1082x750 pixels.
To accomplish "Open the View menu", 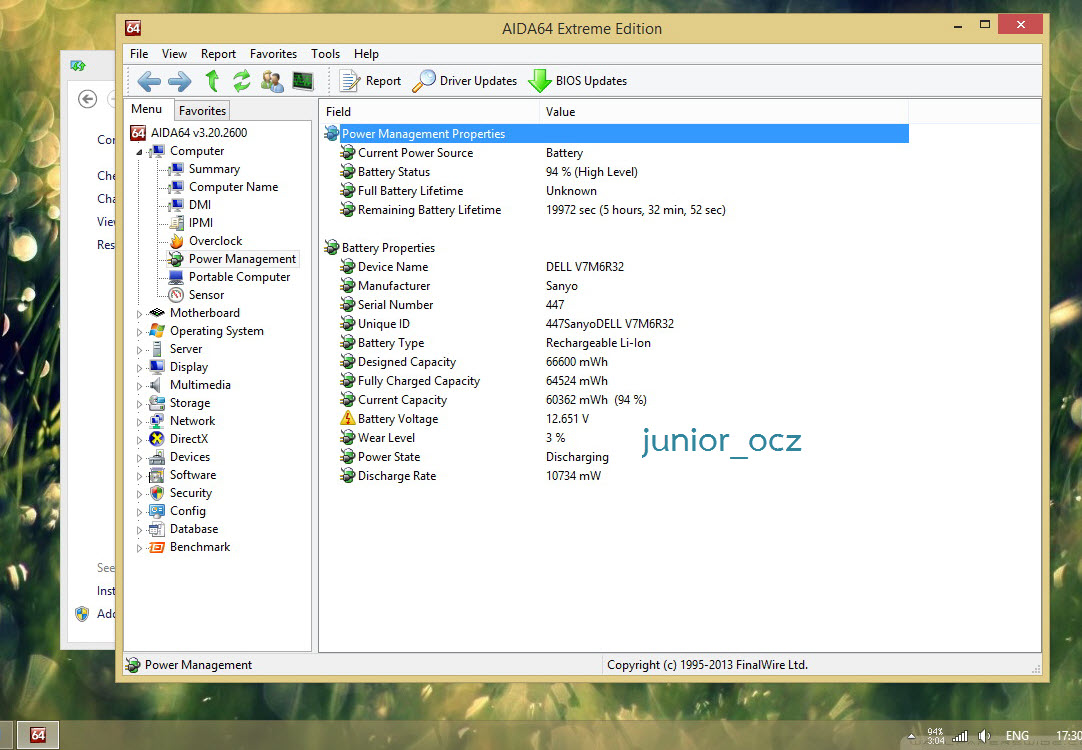I will (174, 54).
